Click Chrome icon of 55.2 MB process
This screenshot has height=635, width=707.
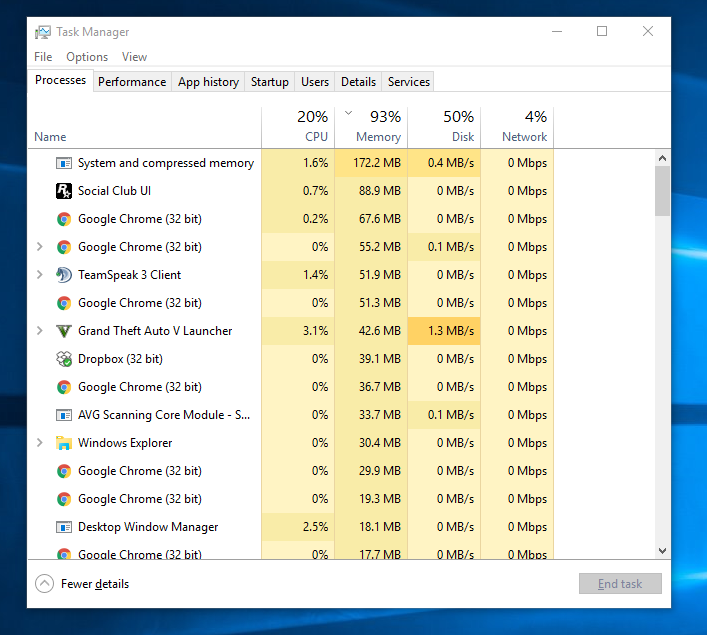click(x=64, y=247)
